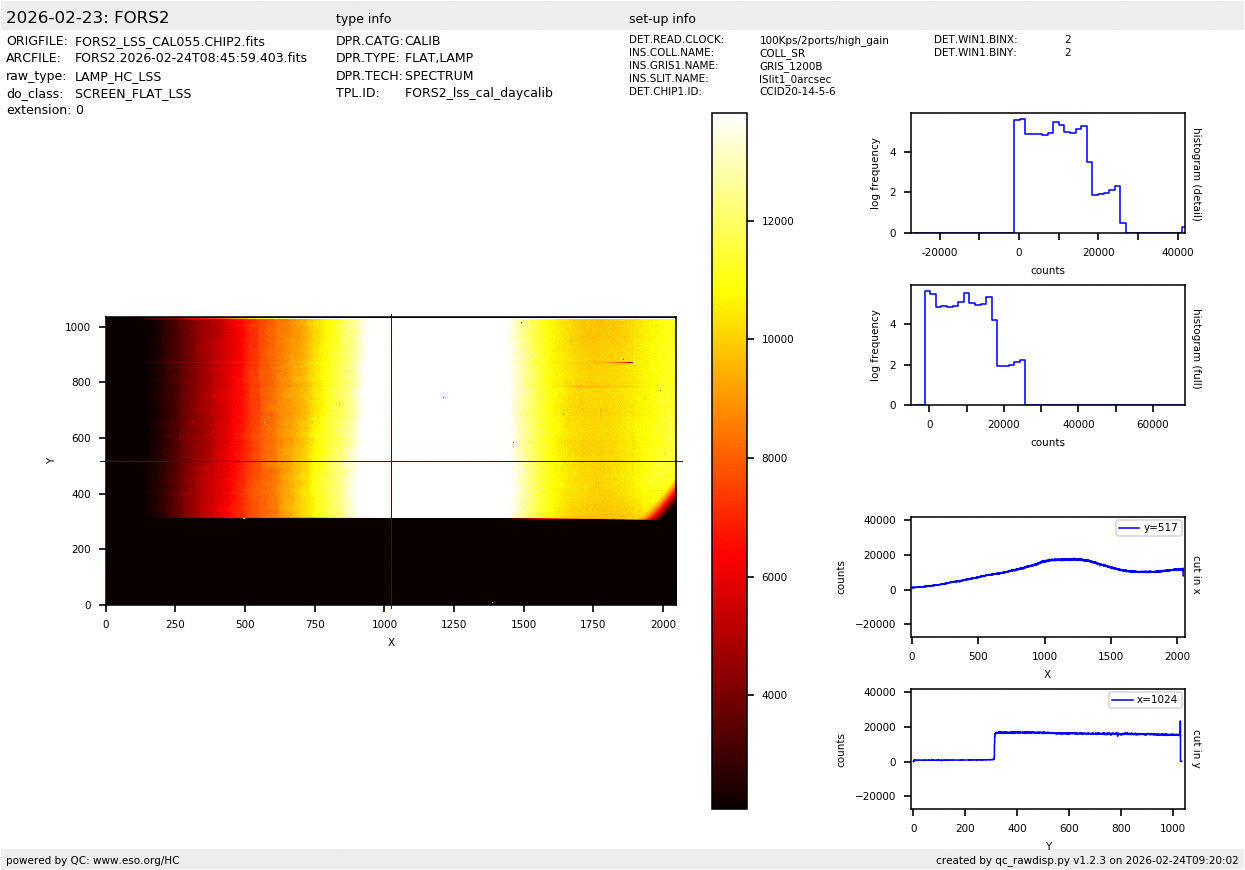Open the cut in y profile plot
This screenshot has height=870, width=1245.
pyautogui.click(x=1047, y=749)
